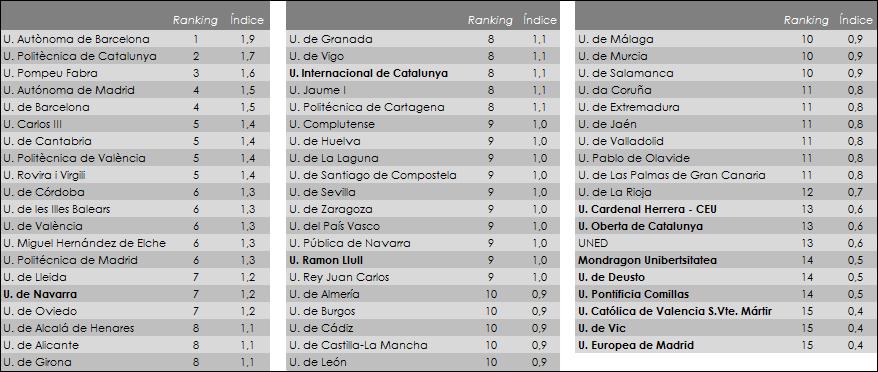Click the U. Pompeu Fabra entry
878x372 pixels.
[50, 73]
